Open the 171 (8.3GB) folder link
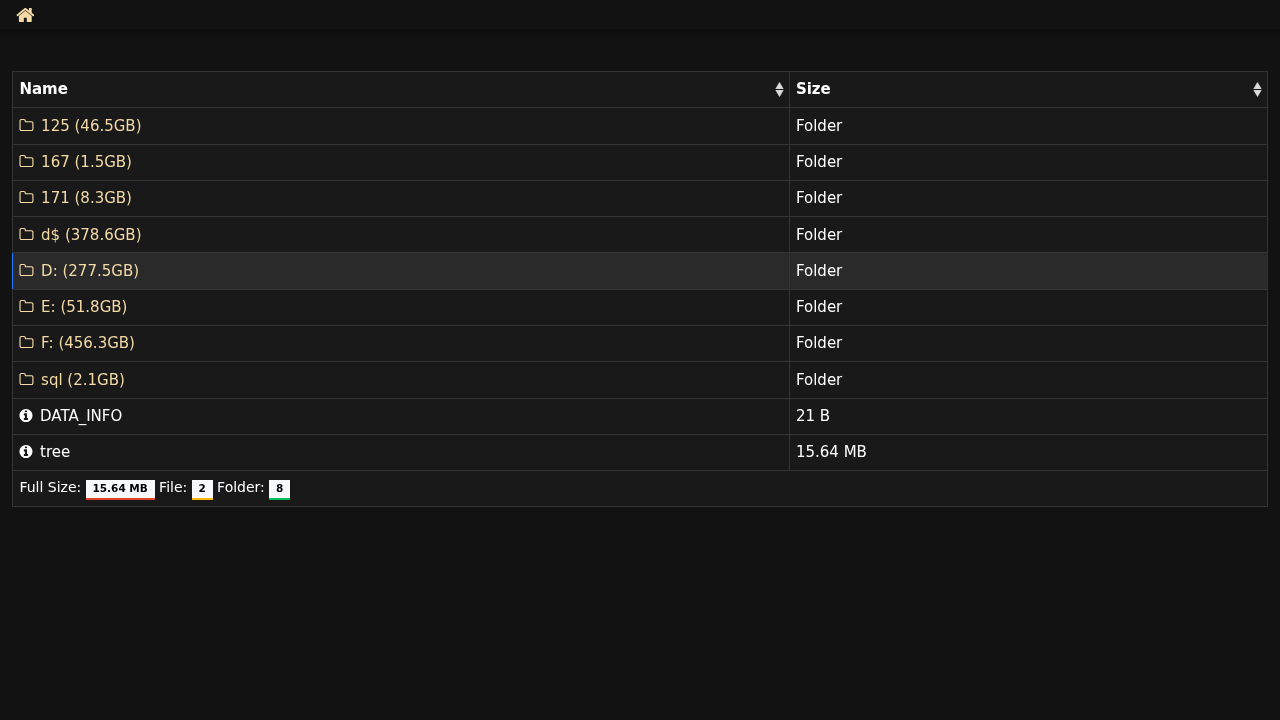Image resolution: width=1280 pixels, height=720 pixels. (x=86, y=198)
